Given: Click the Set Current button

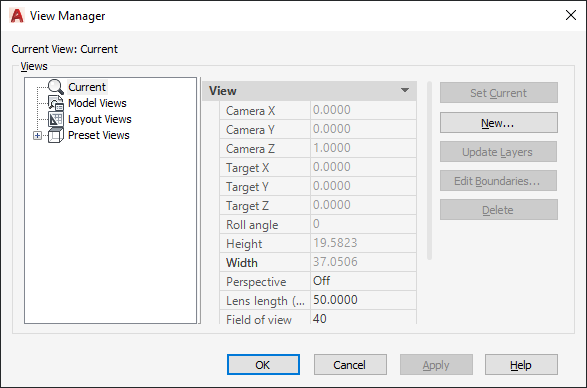Looking at the screenshot, I should tap(499, 93).
